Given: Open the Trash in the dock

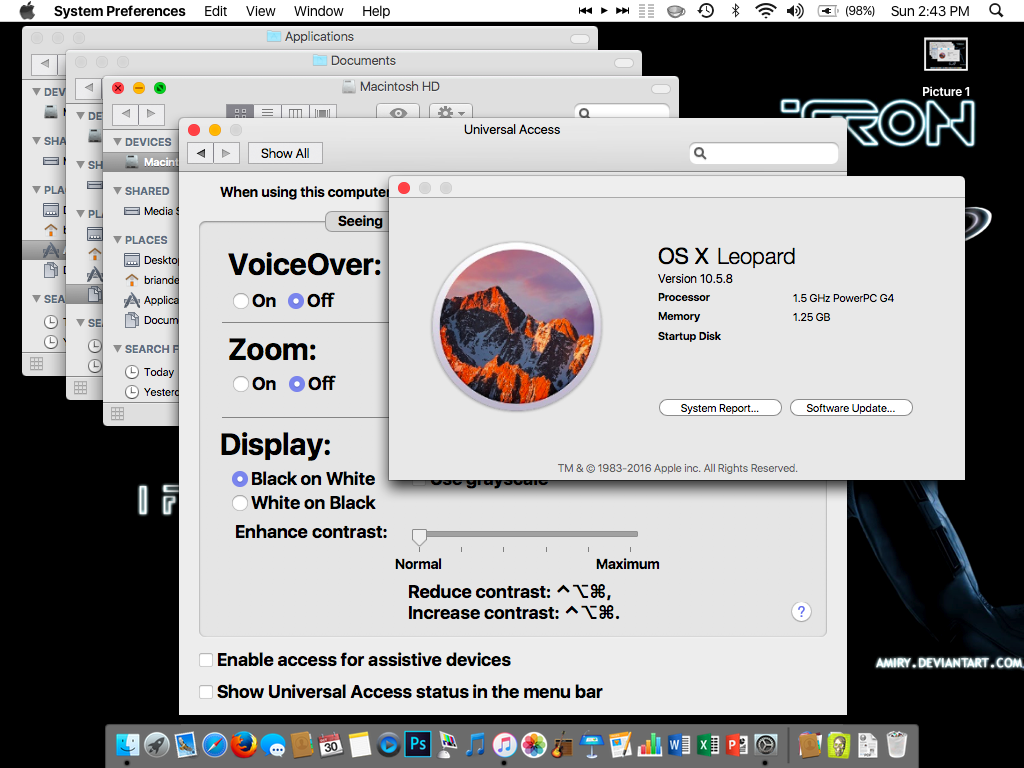Looking at the screenshot, I should click(897, 744).
